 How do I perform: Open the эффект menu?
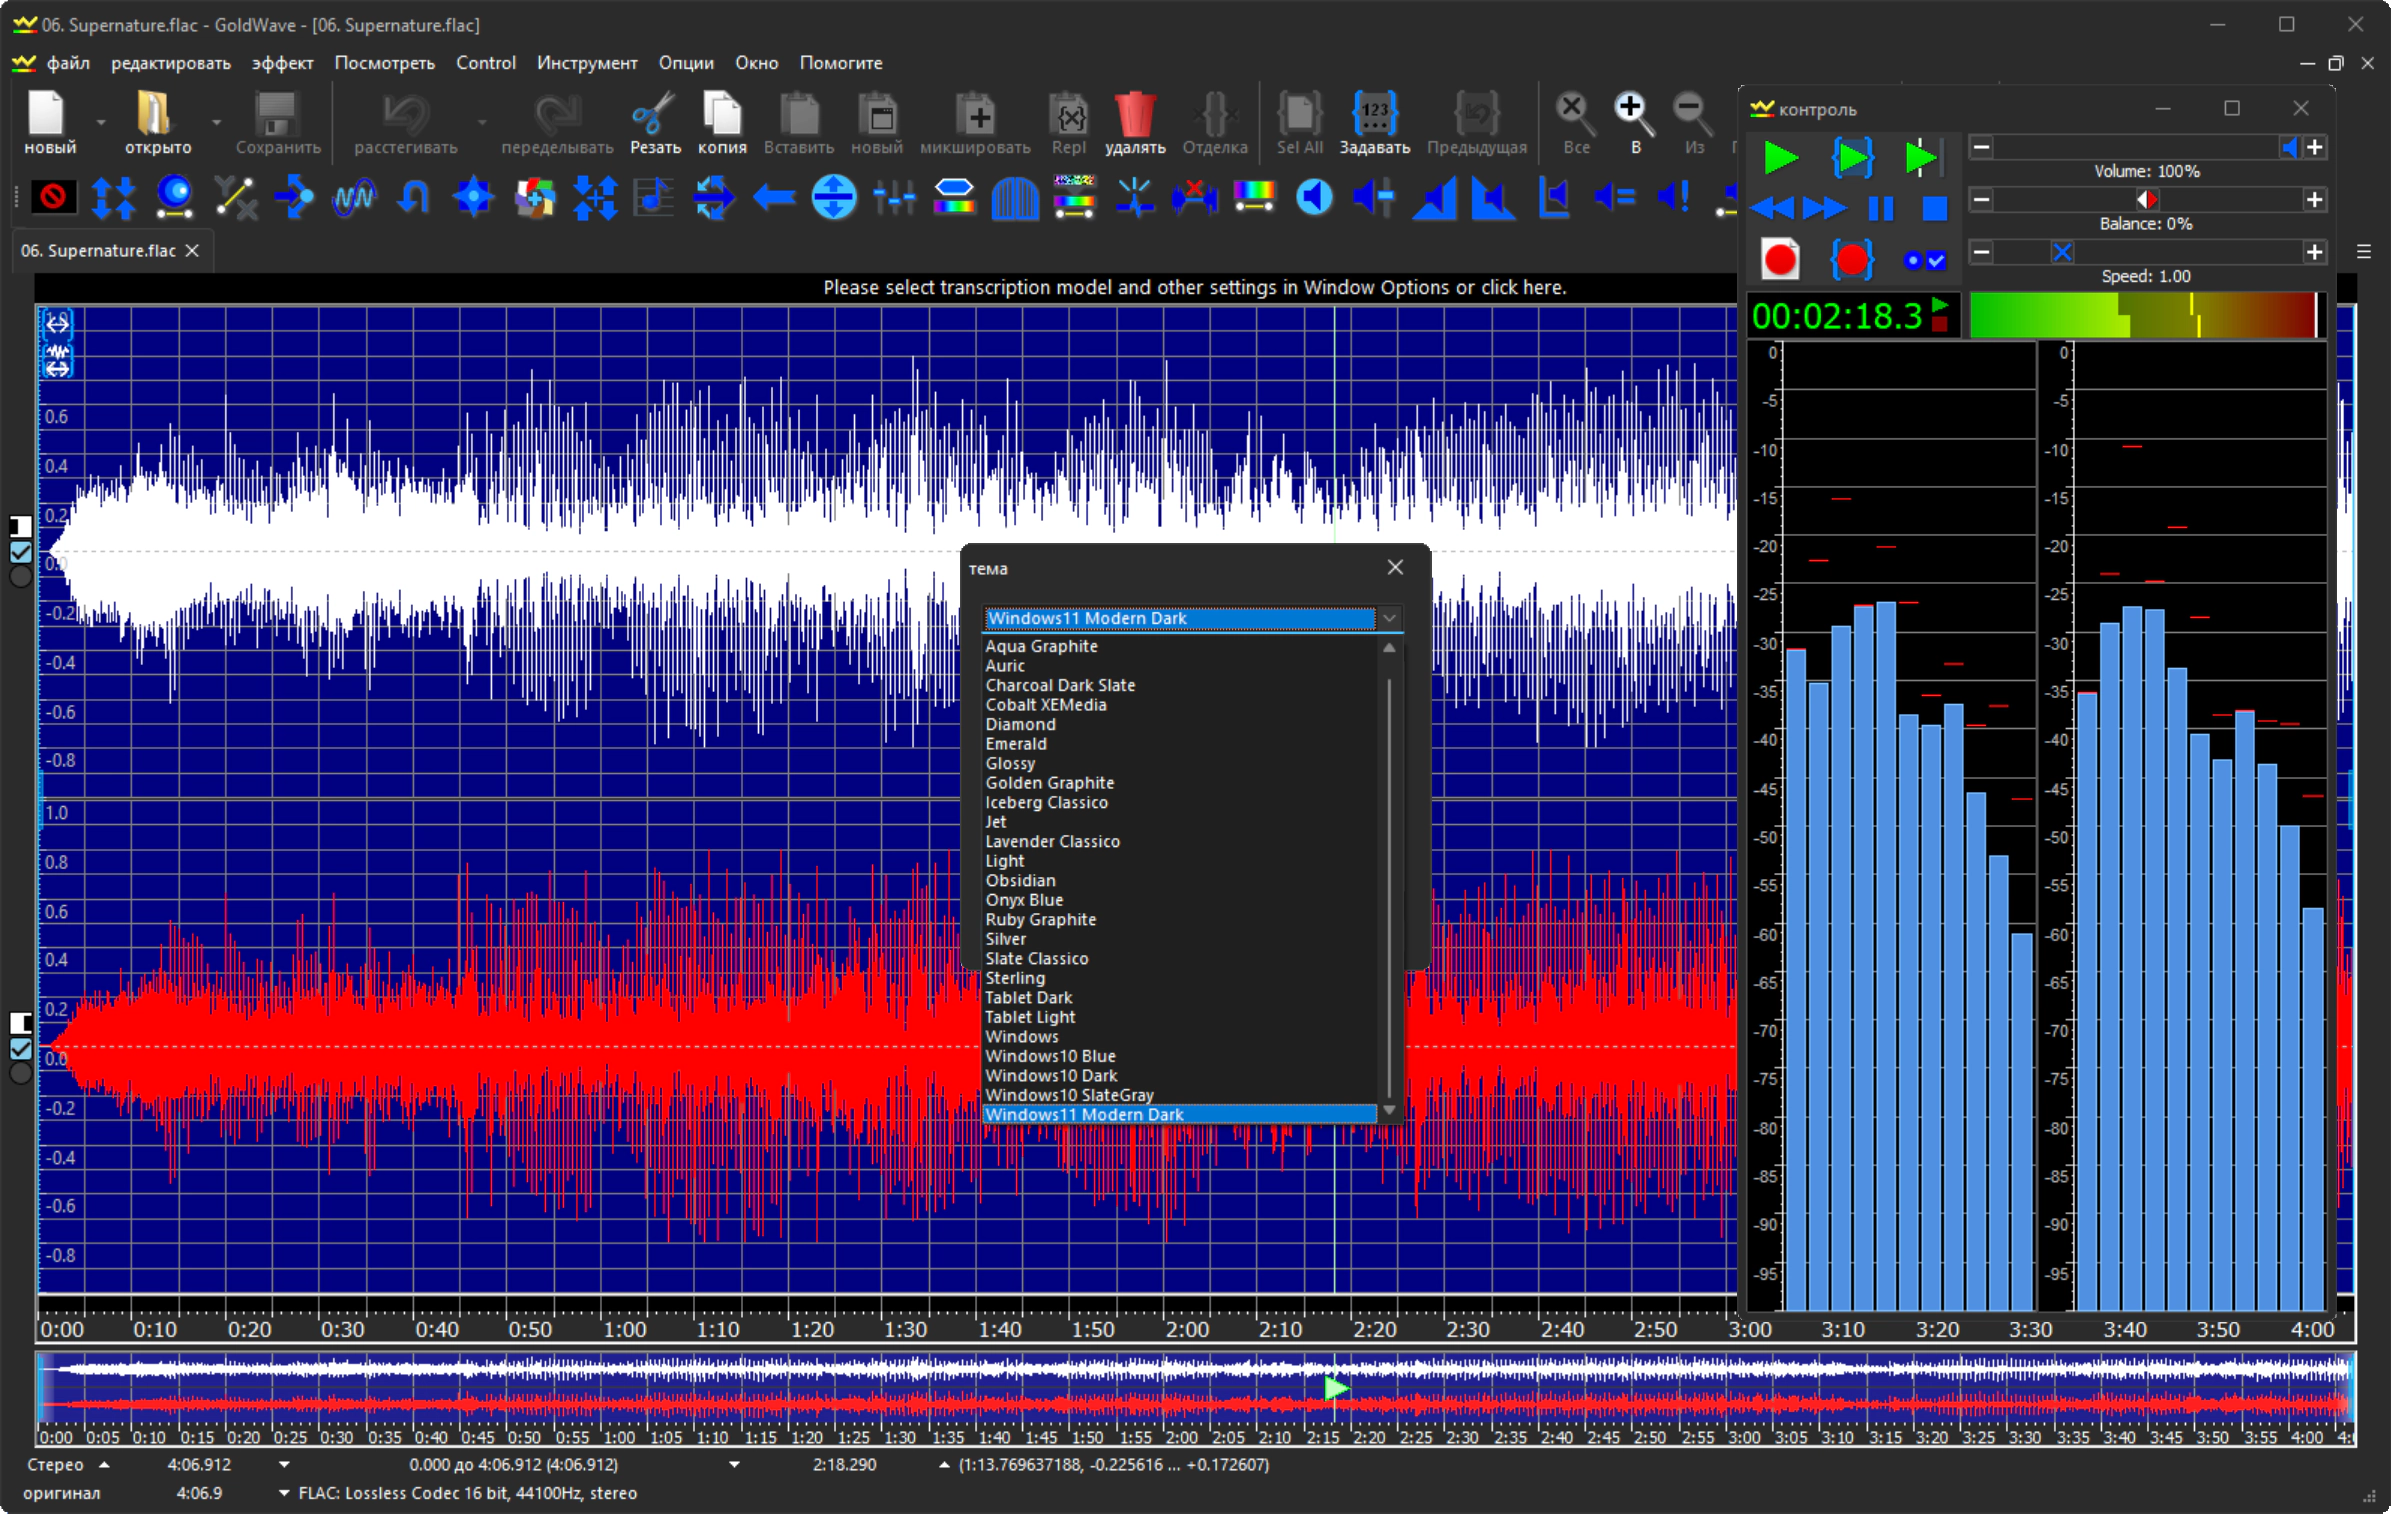click(282, 63)
